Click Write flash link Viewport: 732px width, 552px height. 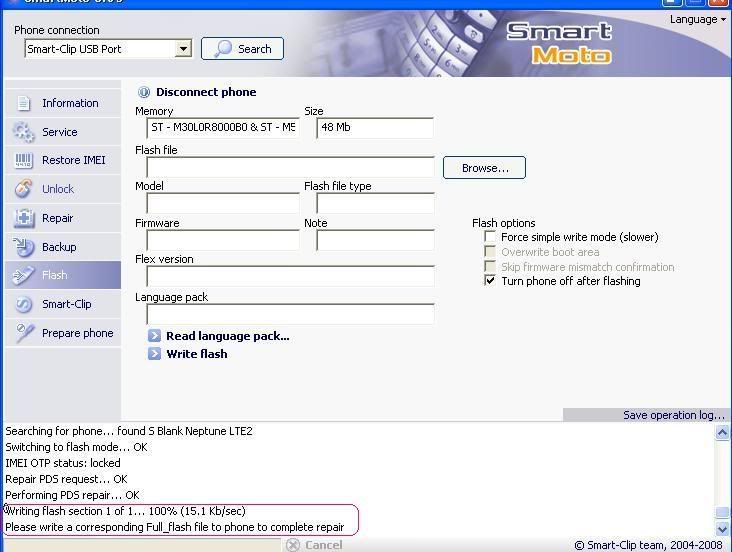tap(197, 354)
